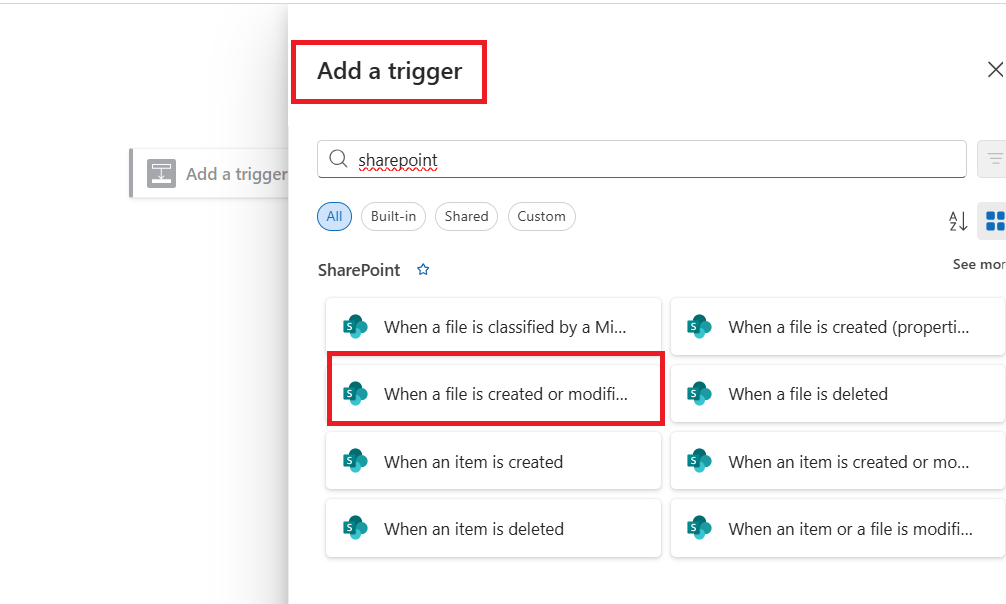Choose When a file is created (properties) trigger

coord(838,327)
